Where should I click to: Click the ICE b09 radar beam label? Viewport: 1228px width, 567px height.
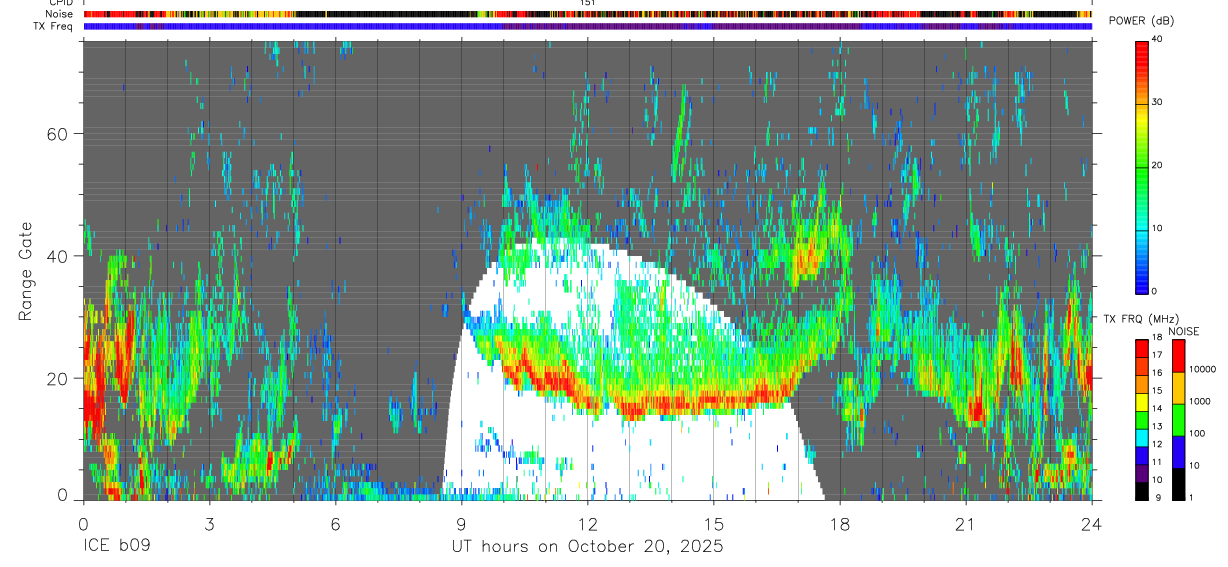[x=115, y=547]
